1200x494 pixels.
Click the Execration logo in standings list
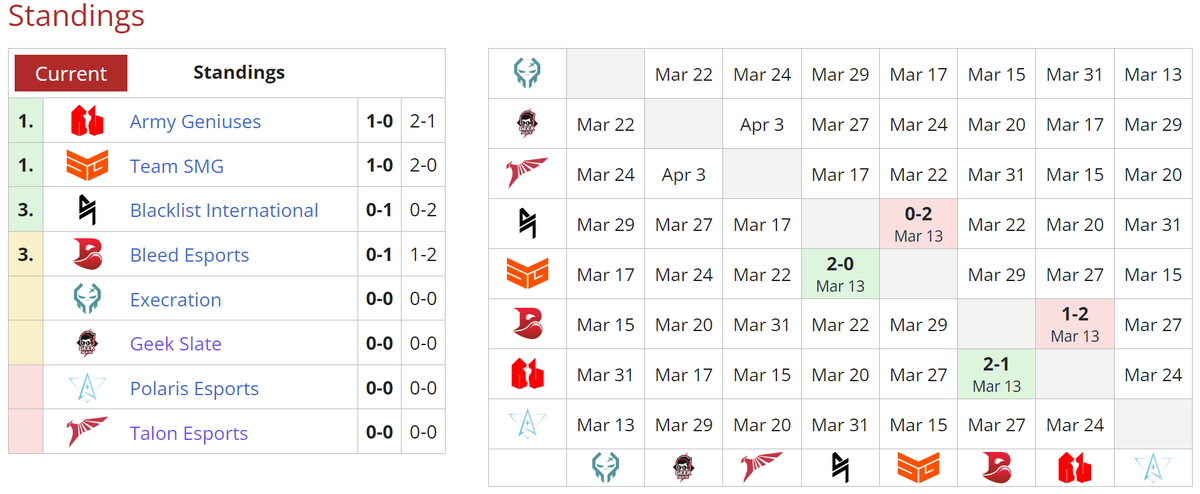pos(87,299)
